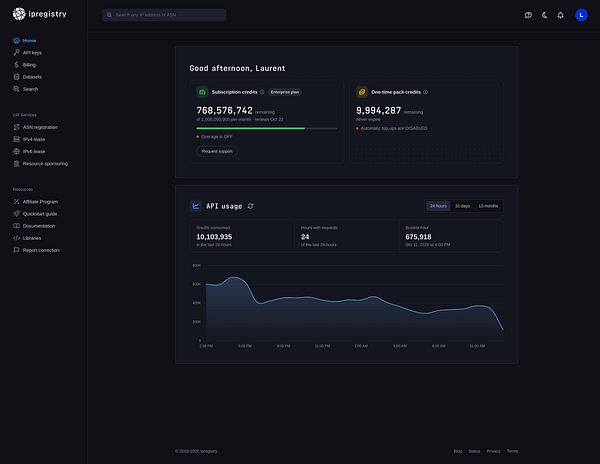
Task: Select the 24 hours range
Action: (x=438, y=206)
